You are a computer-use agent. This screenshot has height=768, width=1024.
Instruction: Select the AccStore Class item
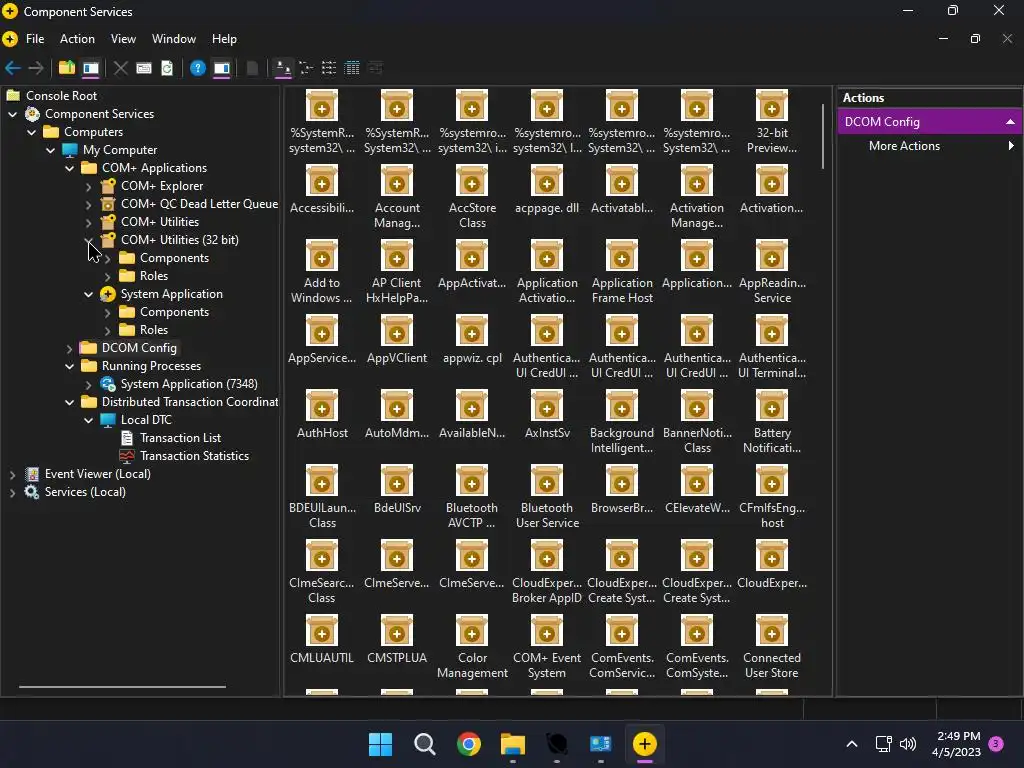pyautogui.click(x=472, y=197)
